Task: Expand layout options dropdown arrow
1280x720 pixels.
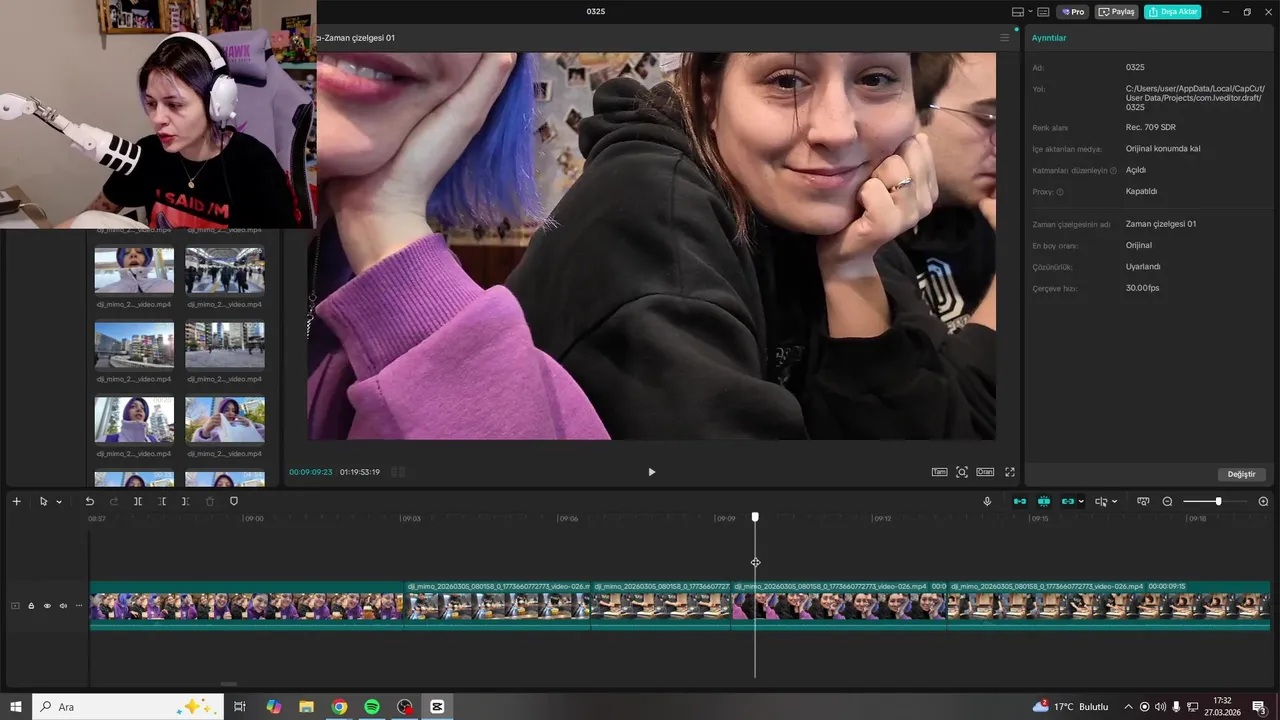Action: (x=1029, y=12)
